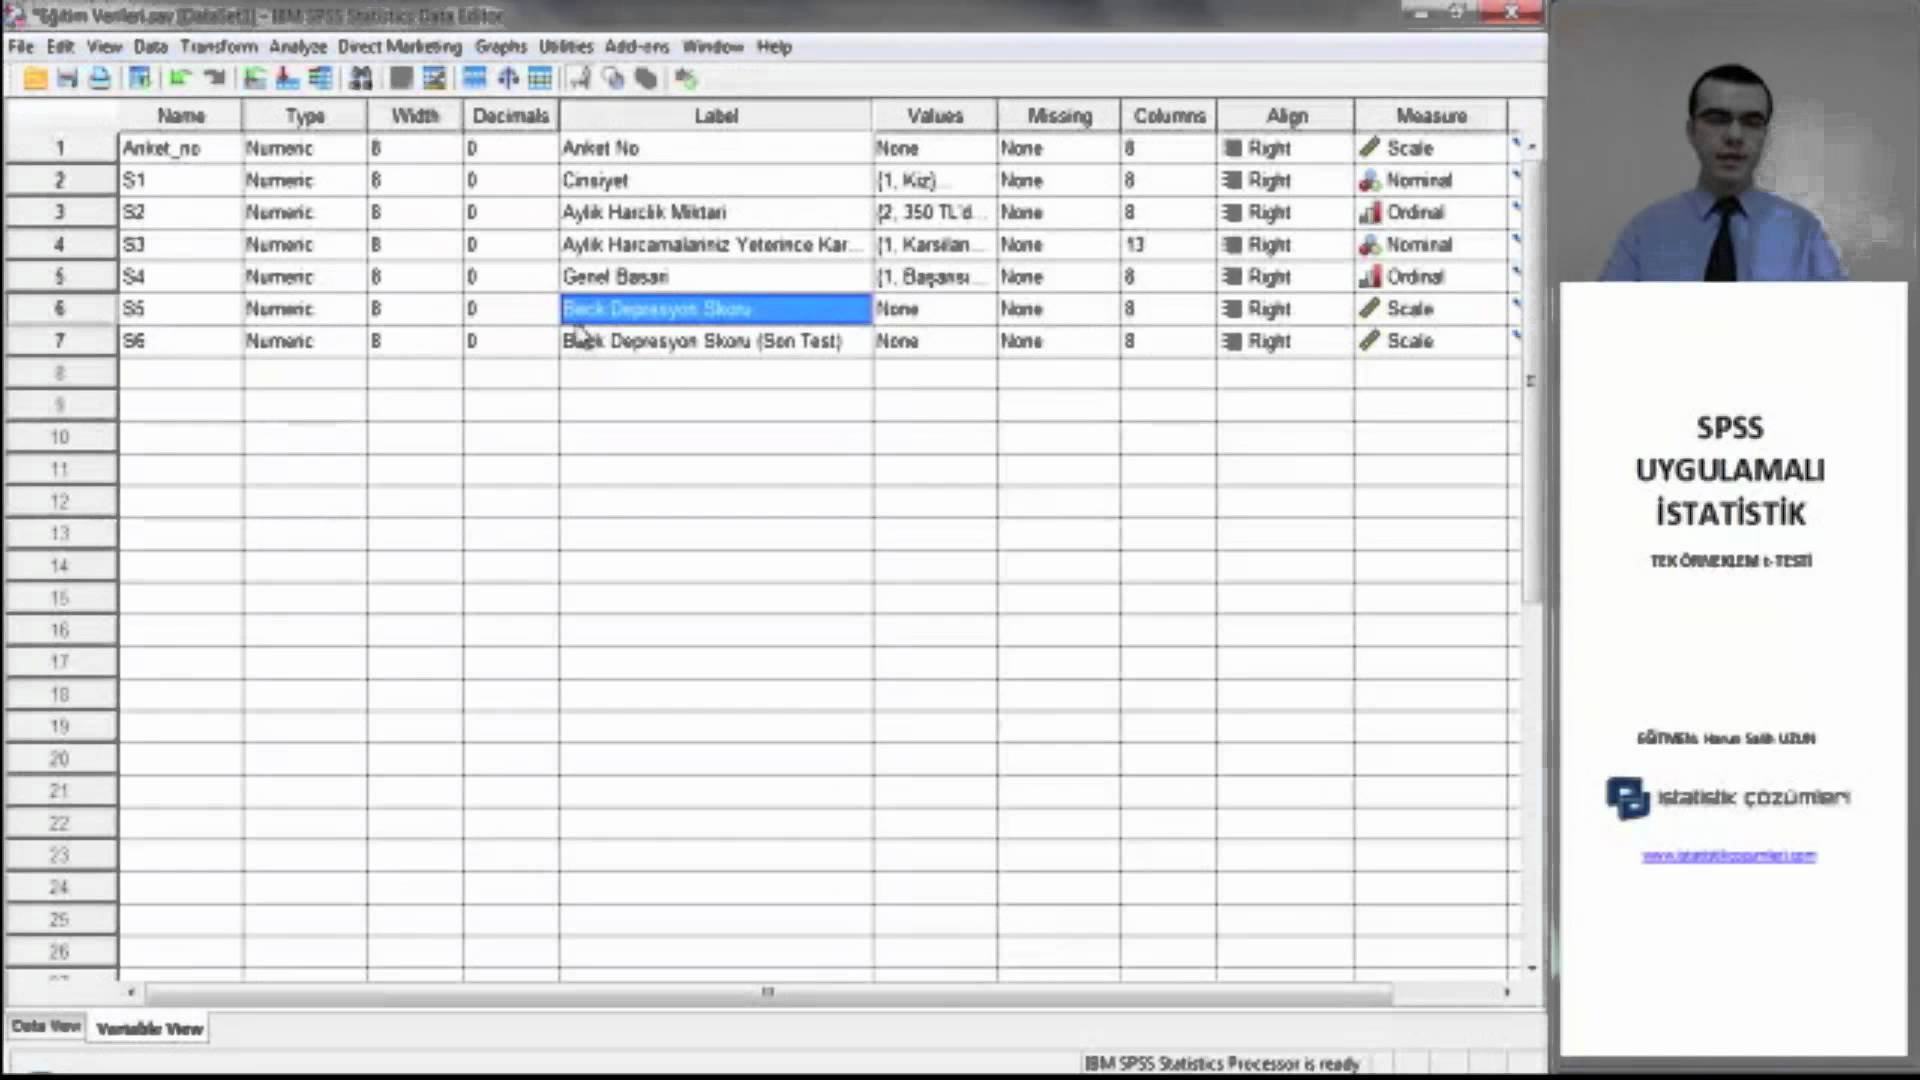Click the Find binoculars icon
Image resolution: width=1920 pixels, height=1080 pixels.
pyautogui.click(x=361, y=78)
